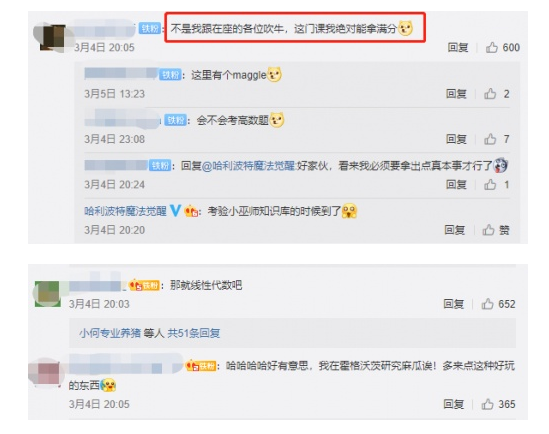Reply to the 线性代数 comment
The image size is (549, 434).
point(454,304)
